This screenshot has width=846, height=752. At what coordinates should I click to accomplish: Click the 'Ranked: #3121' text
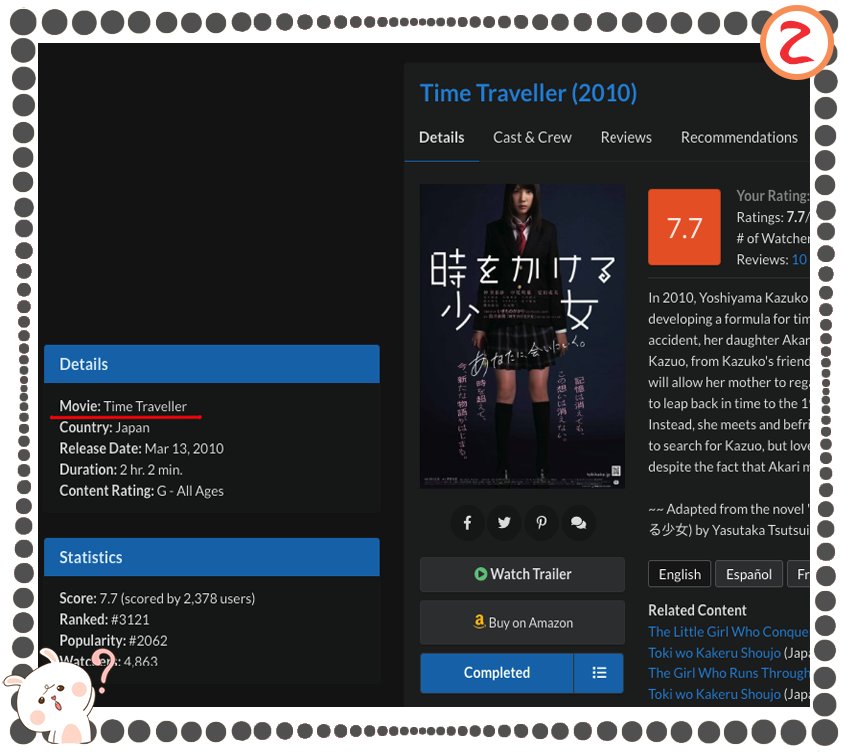104,619
